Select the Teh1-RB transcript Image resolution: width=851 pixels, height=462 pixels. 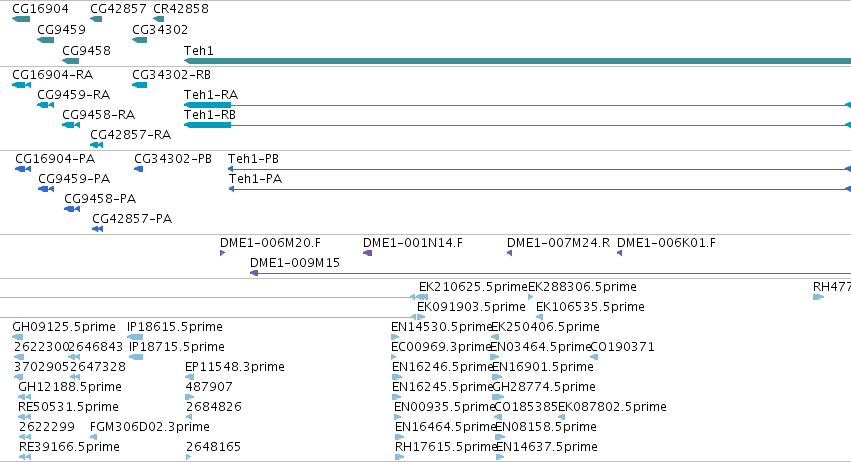coord(517,125)
